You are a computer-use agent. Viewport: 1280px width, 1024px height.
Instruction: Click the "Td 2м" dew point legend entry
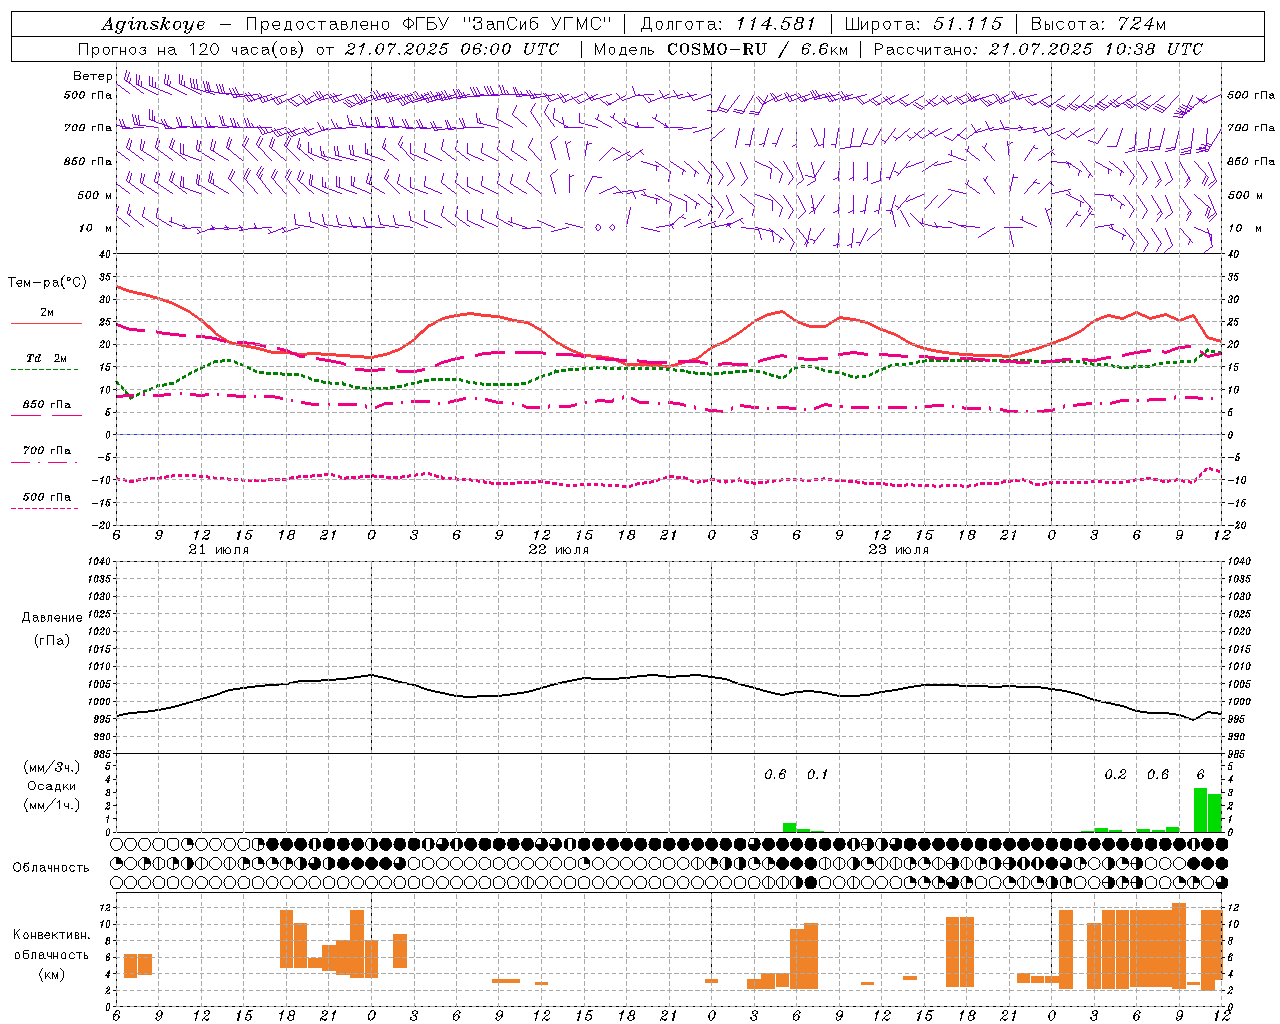pos(47,358)
